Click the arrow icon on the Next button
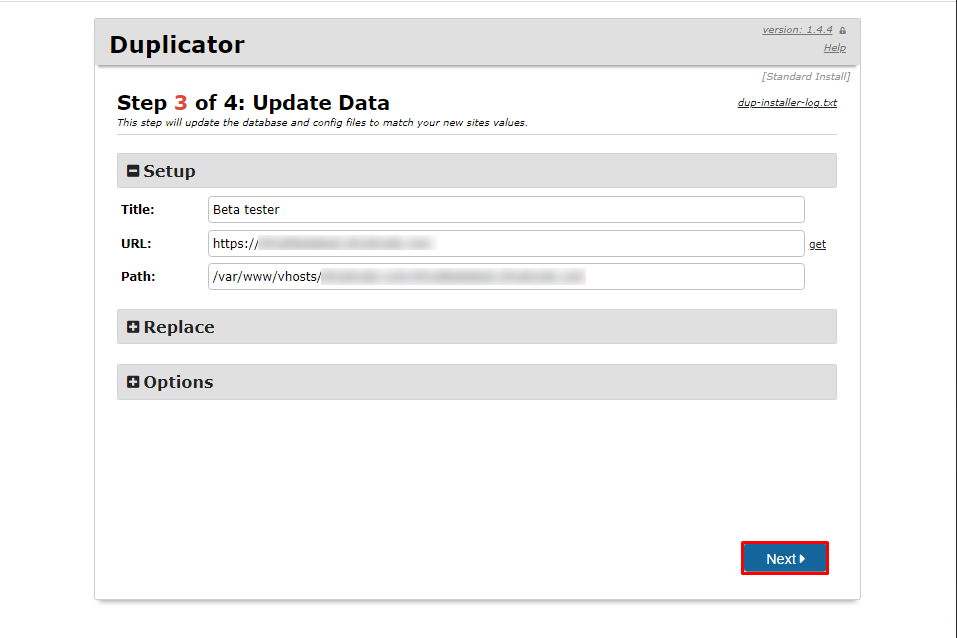Screen dimensions: 957x638 pos(803,559)
